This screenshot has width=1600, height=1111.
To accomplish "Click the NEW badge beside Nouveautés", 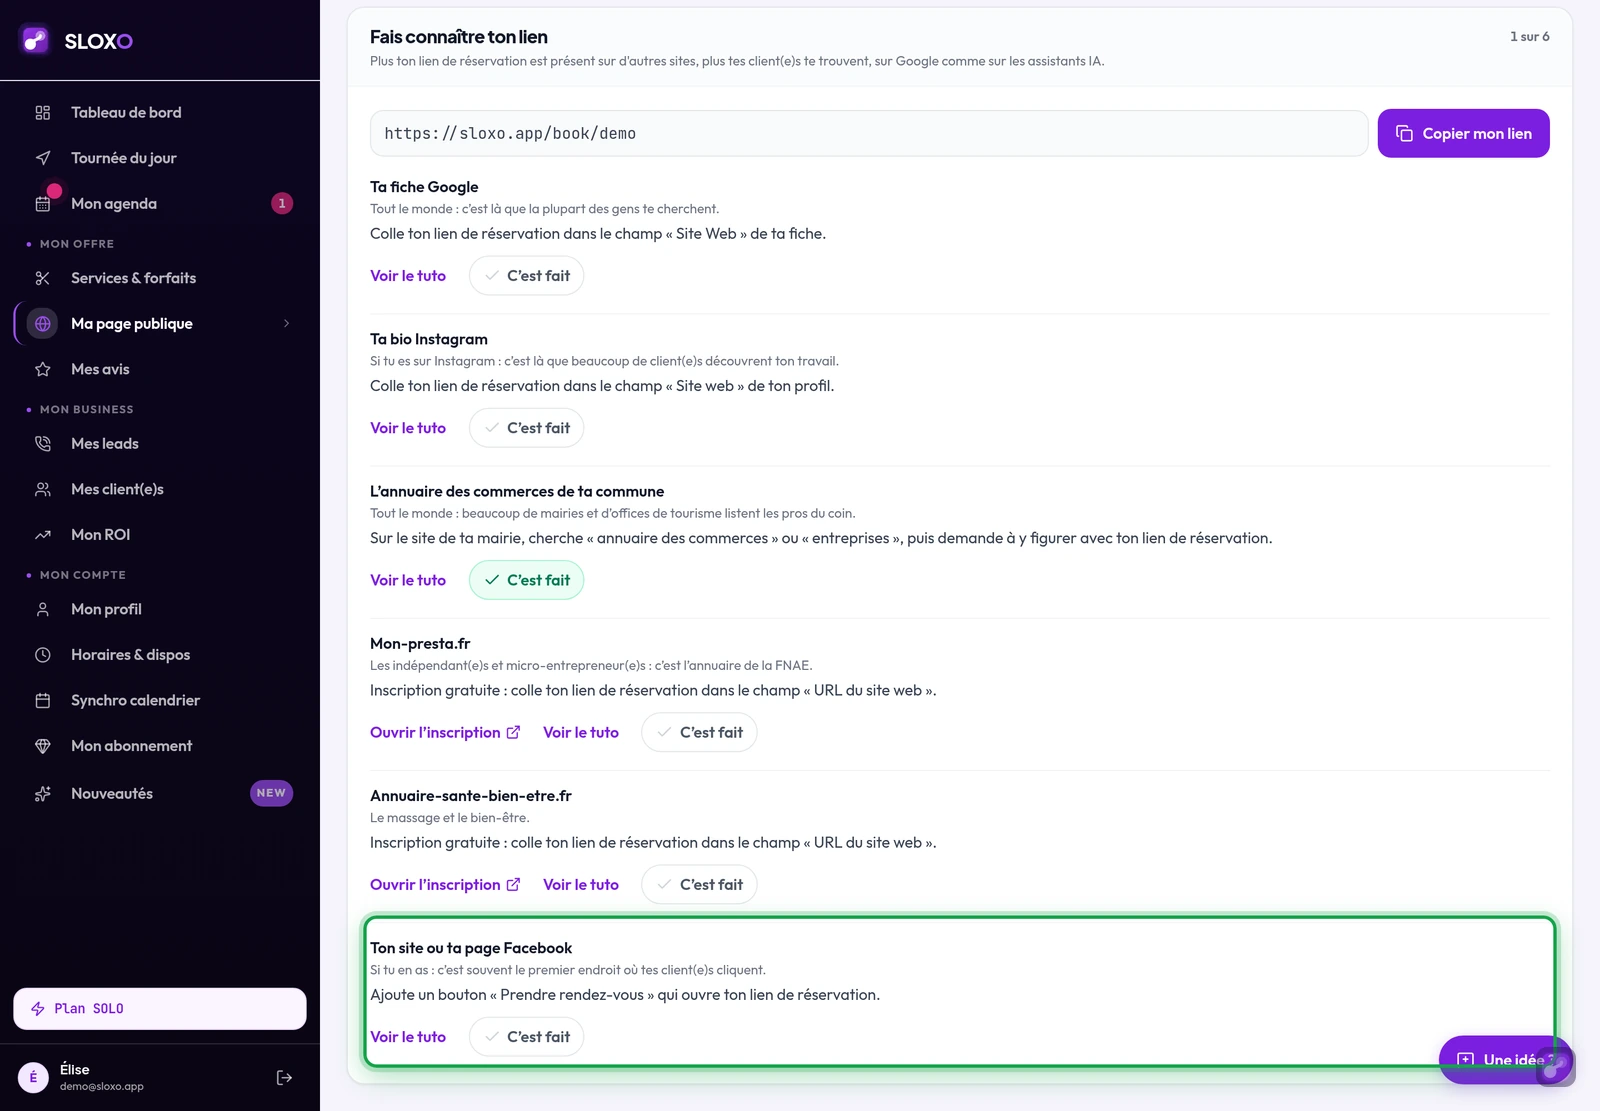I will coord(271,793).
